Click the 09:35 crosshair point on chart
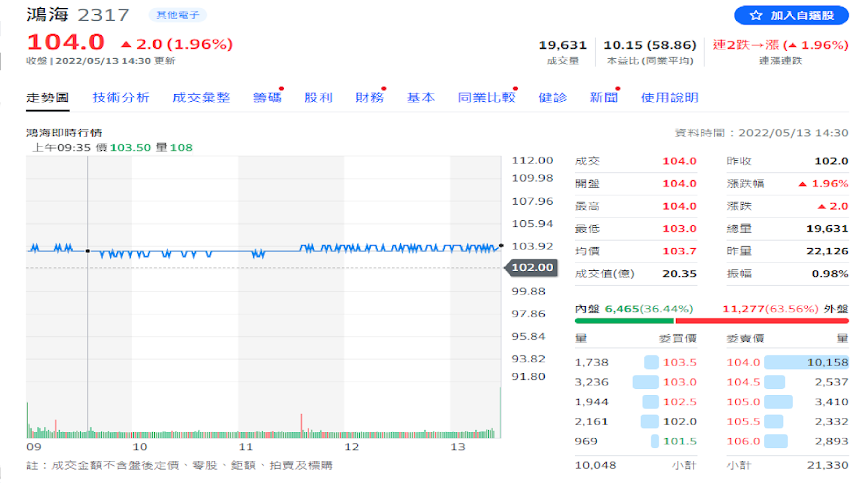The image size is (859, 483). [x=88, y=251]
